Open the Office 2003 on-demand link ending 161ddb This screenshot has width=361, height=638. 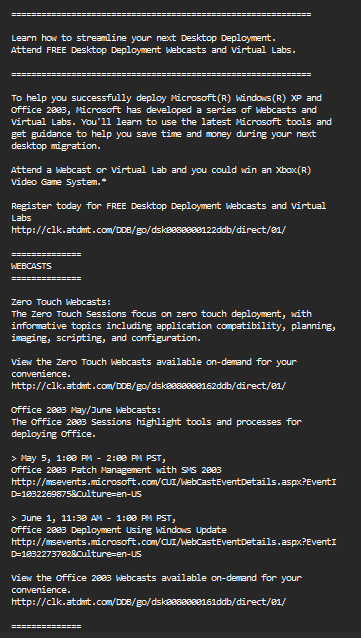(x=149, y=602)
